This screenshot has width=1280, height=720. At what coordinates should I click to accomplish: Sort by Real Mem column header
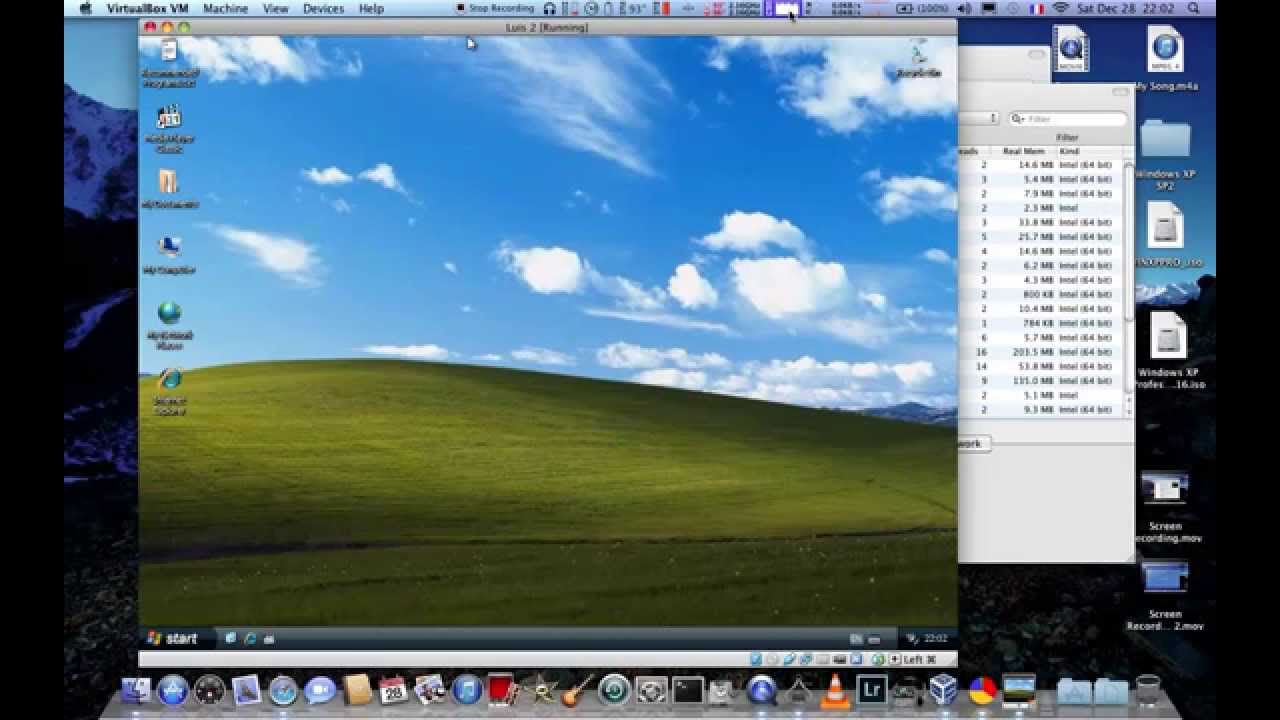click(x=1024, y=151)
